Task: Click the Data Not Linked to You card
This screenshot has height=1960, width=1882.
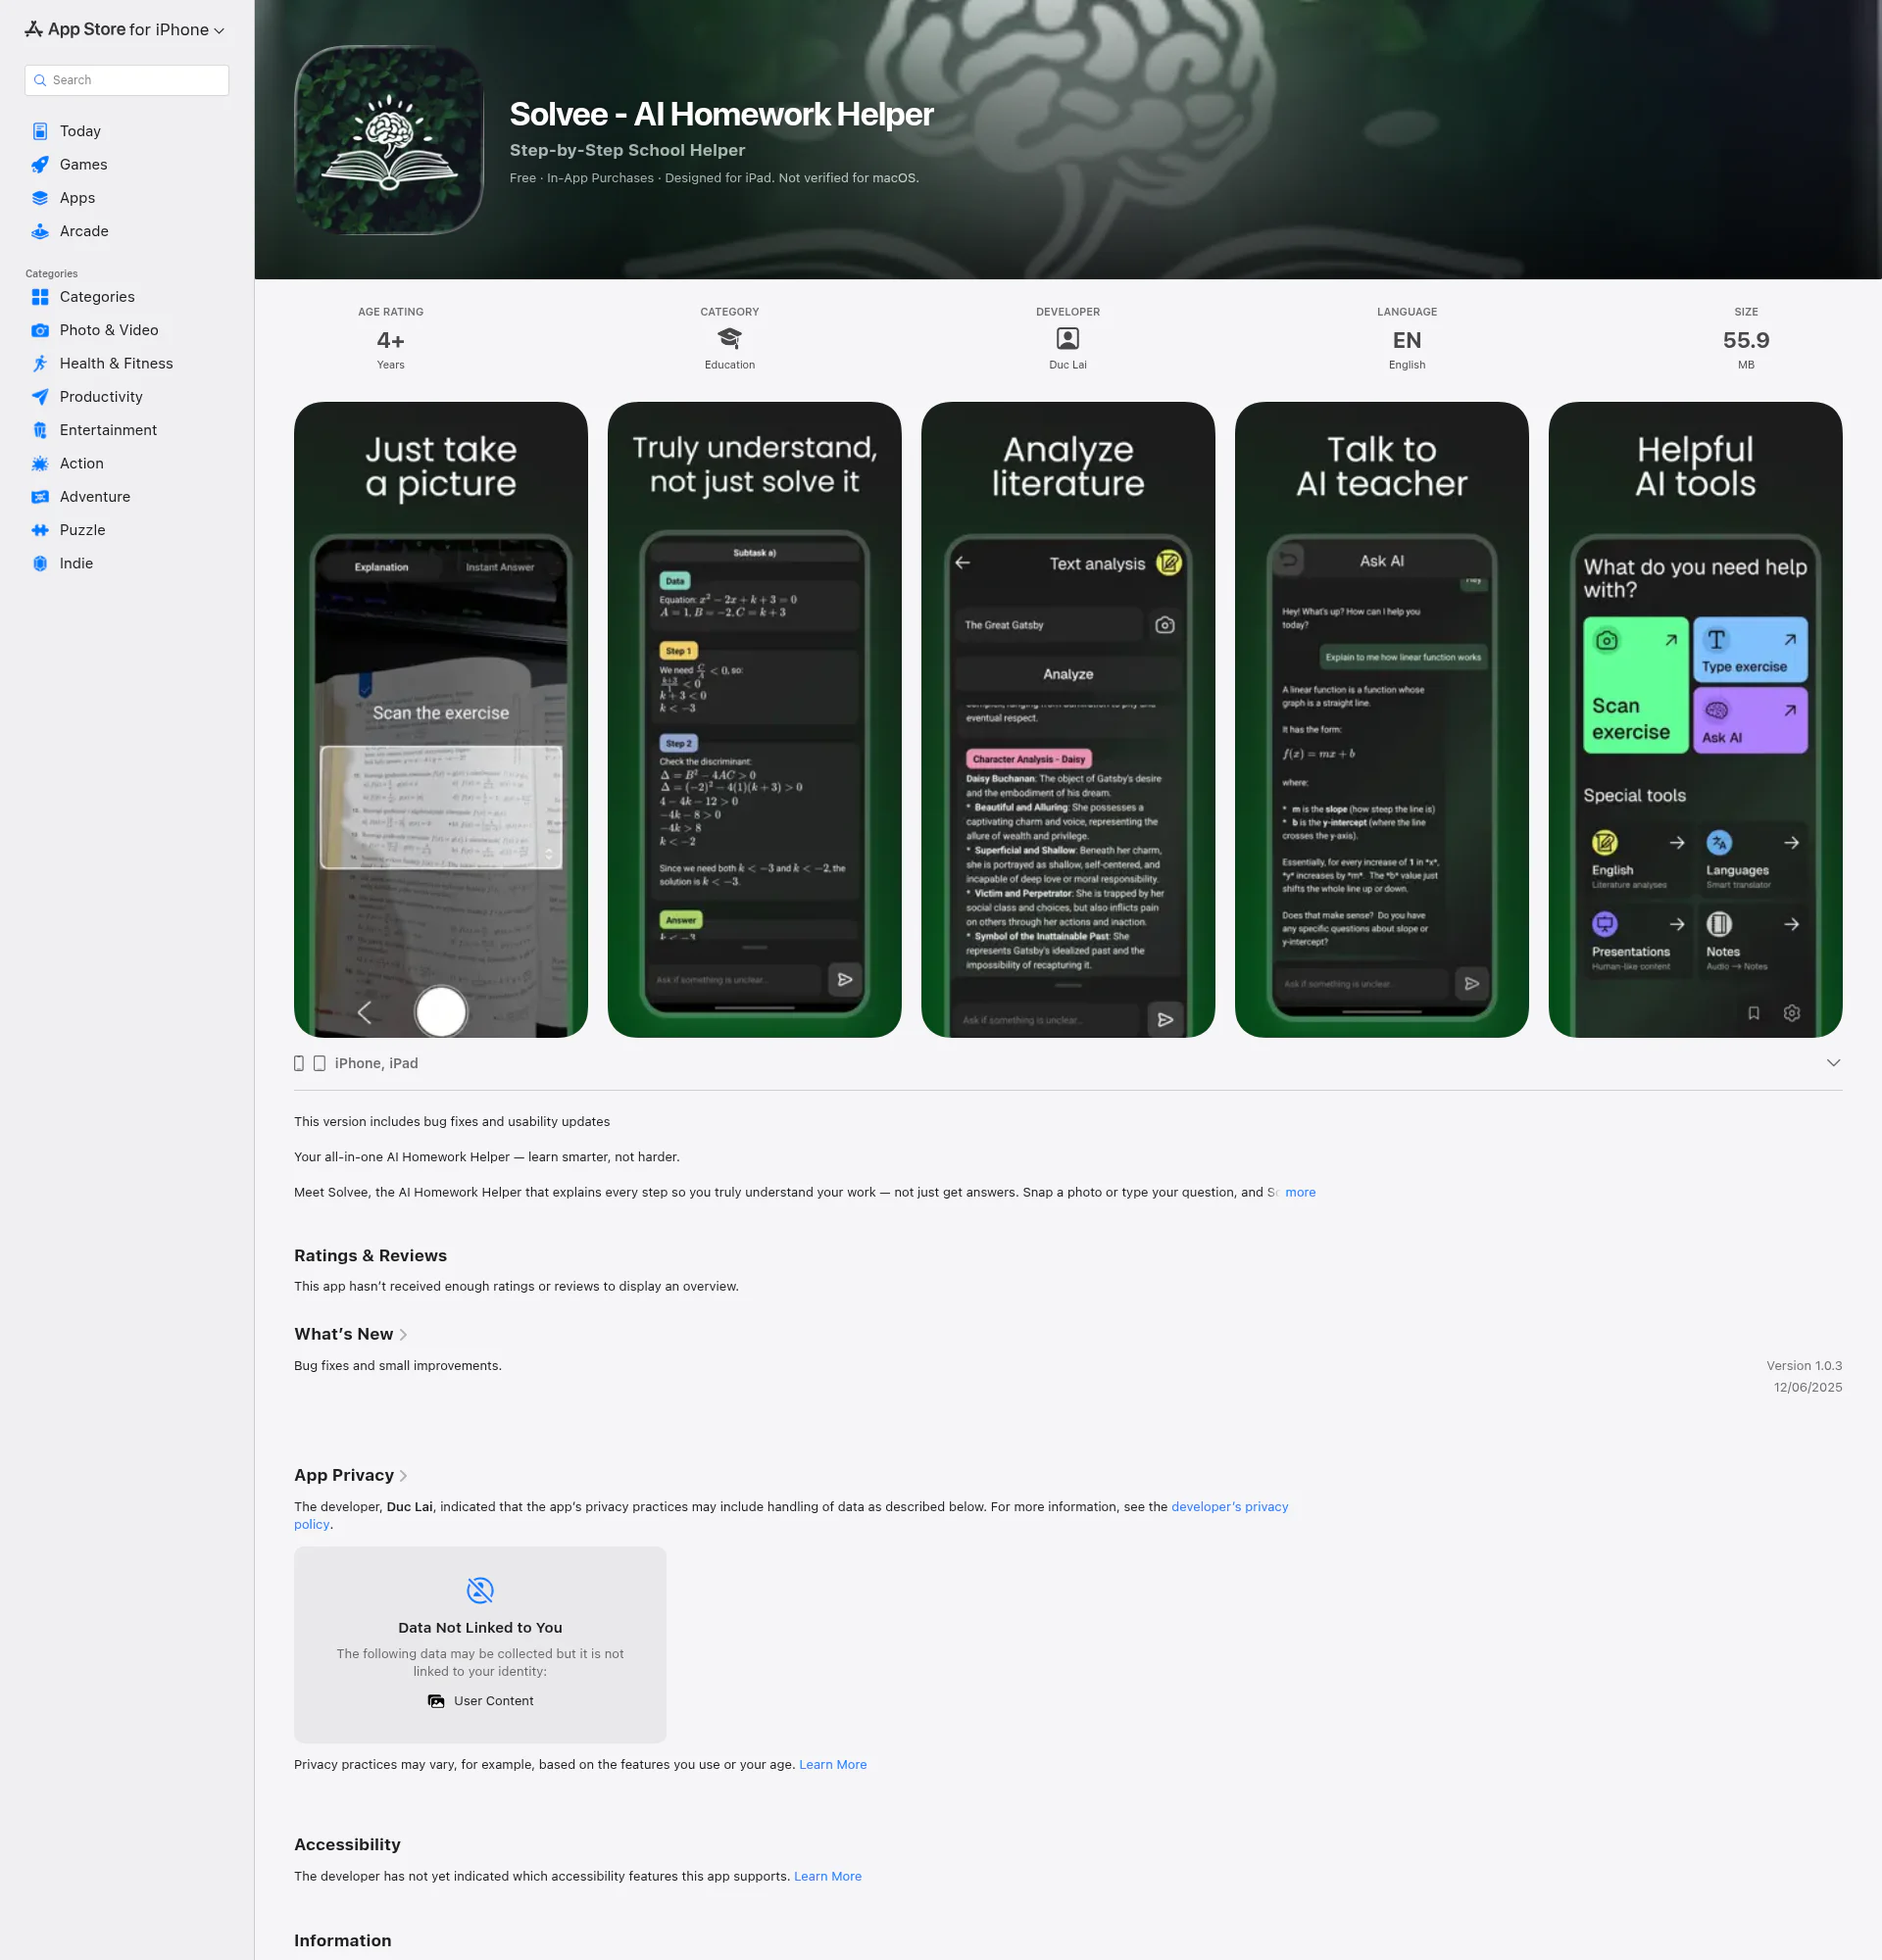Action: [480, 1645]
